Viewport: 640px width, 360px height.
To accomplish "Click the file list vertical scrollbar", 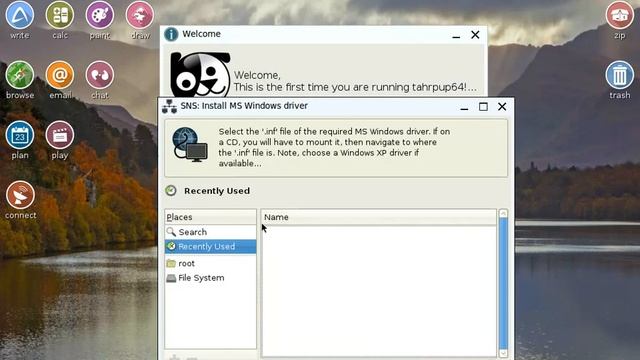I will coord(503,283).
